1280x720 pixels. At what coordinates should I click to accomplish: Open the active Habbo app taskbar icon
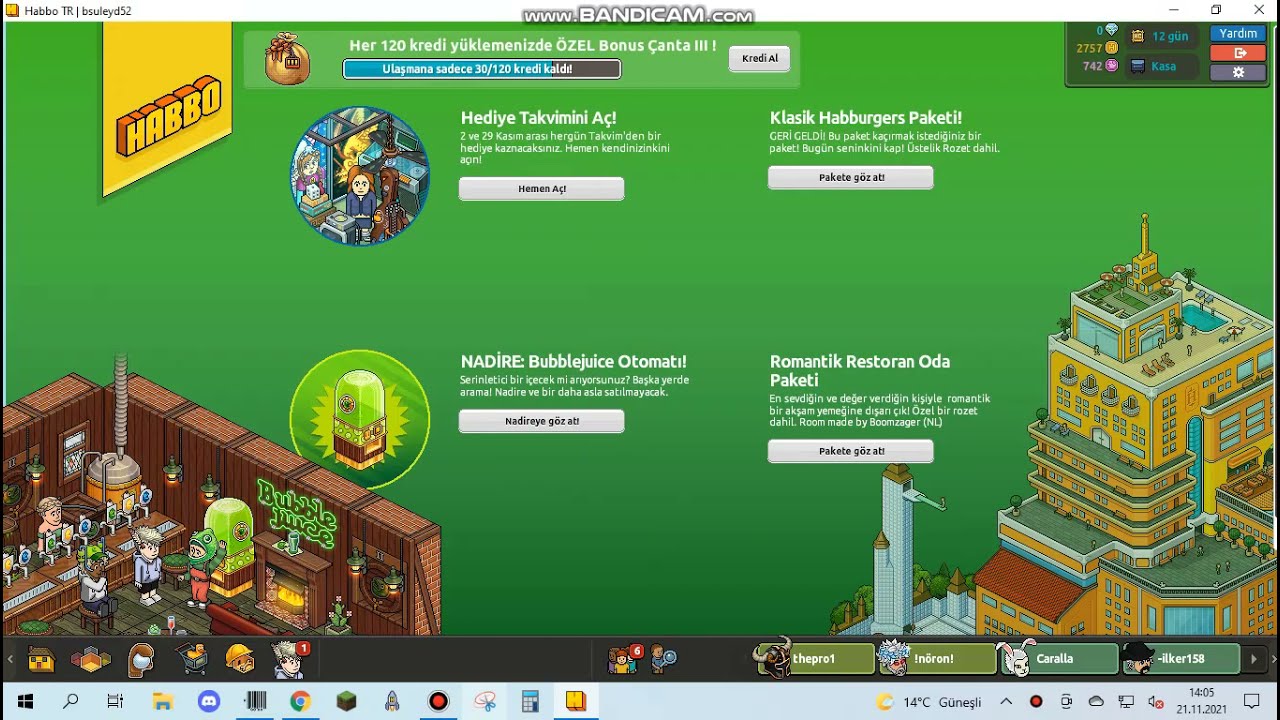[x=576, y=701]
